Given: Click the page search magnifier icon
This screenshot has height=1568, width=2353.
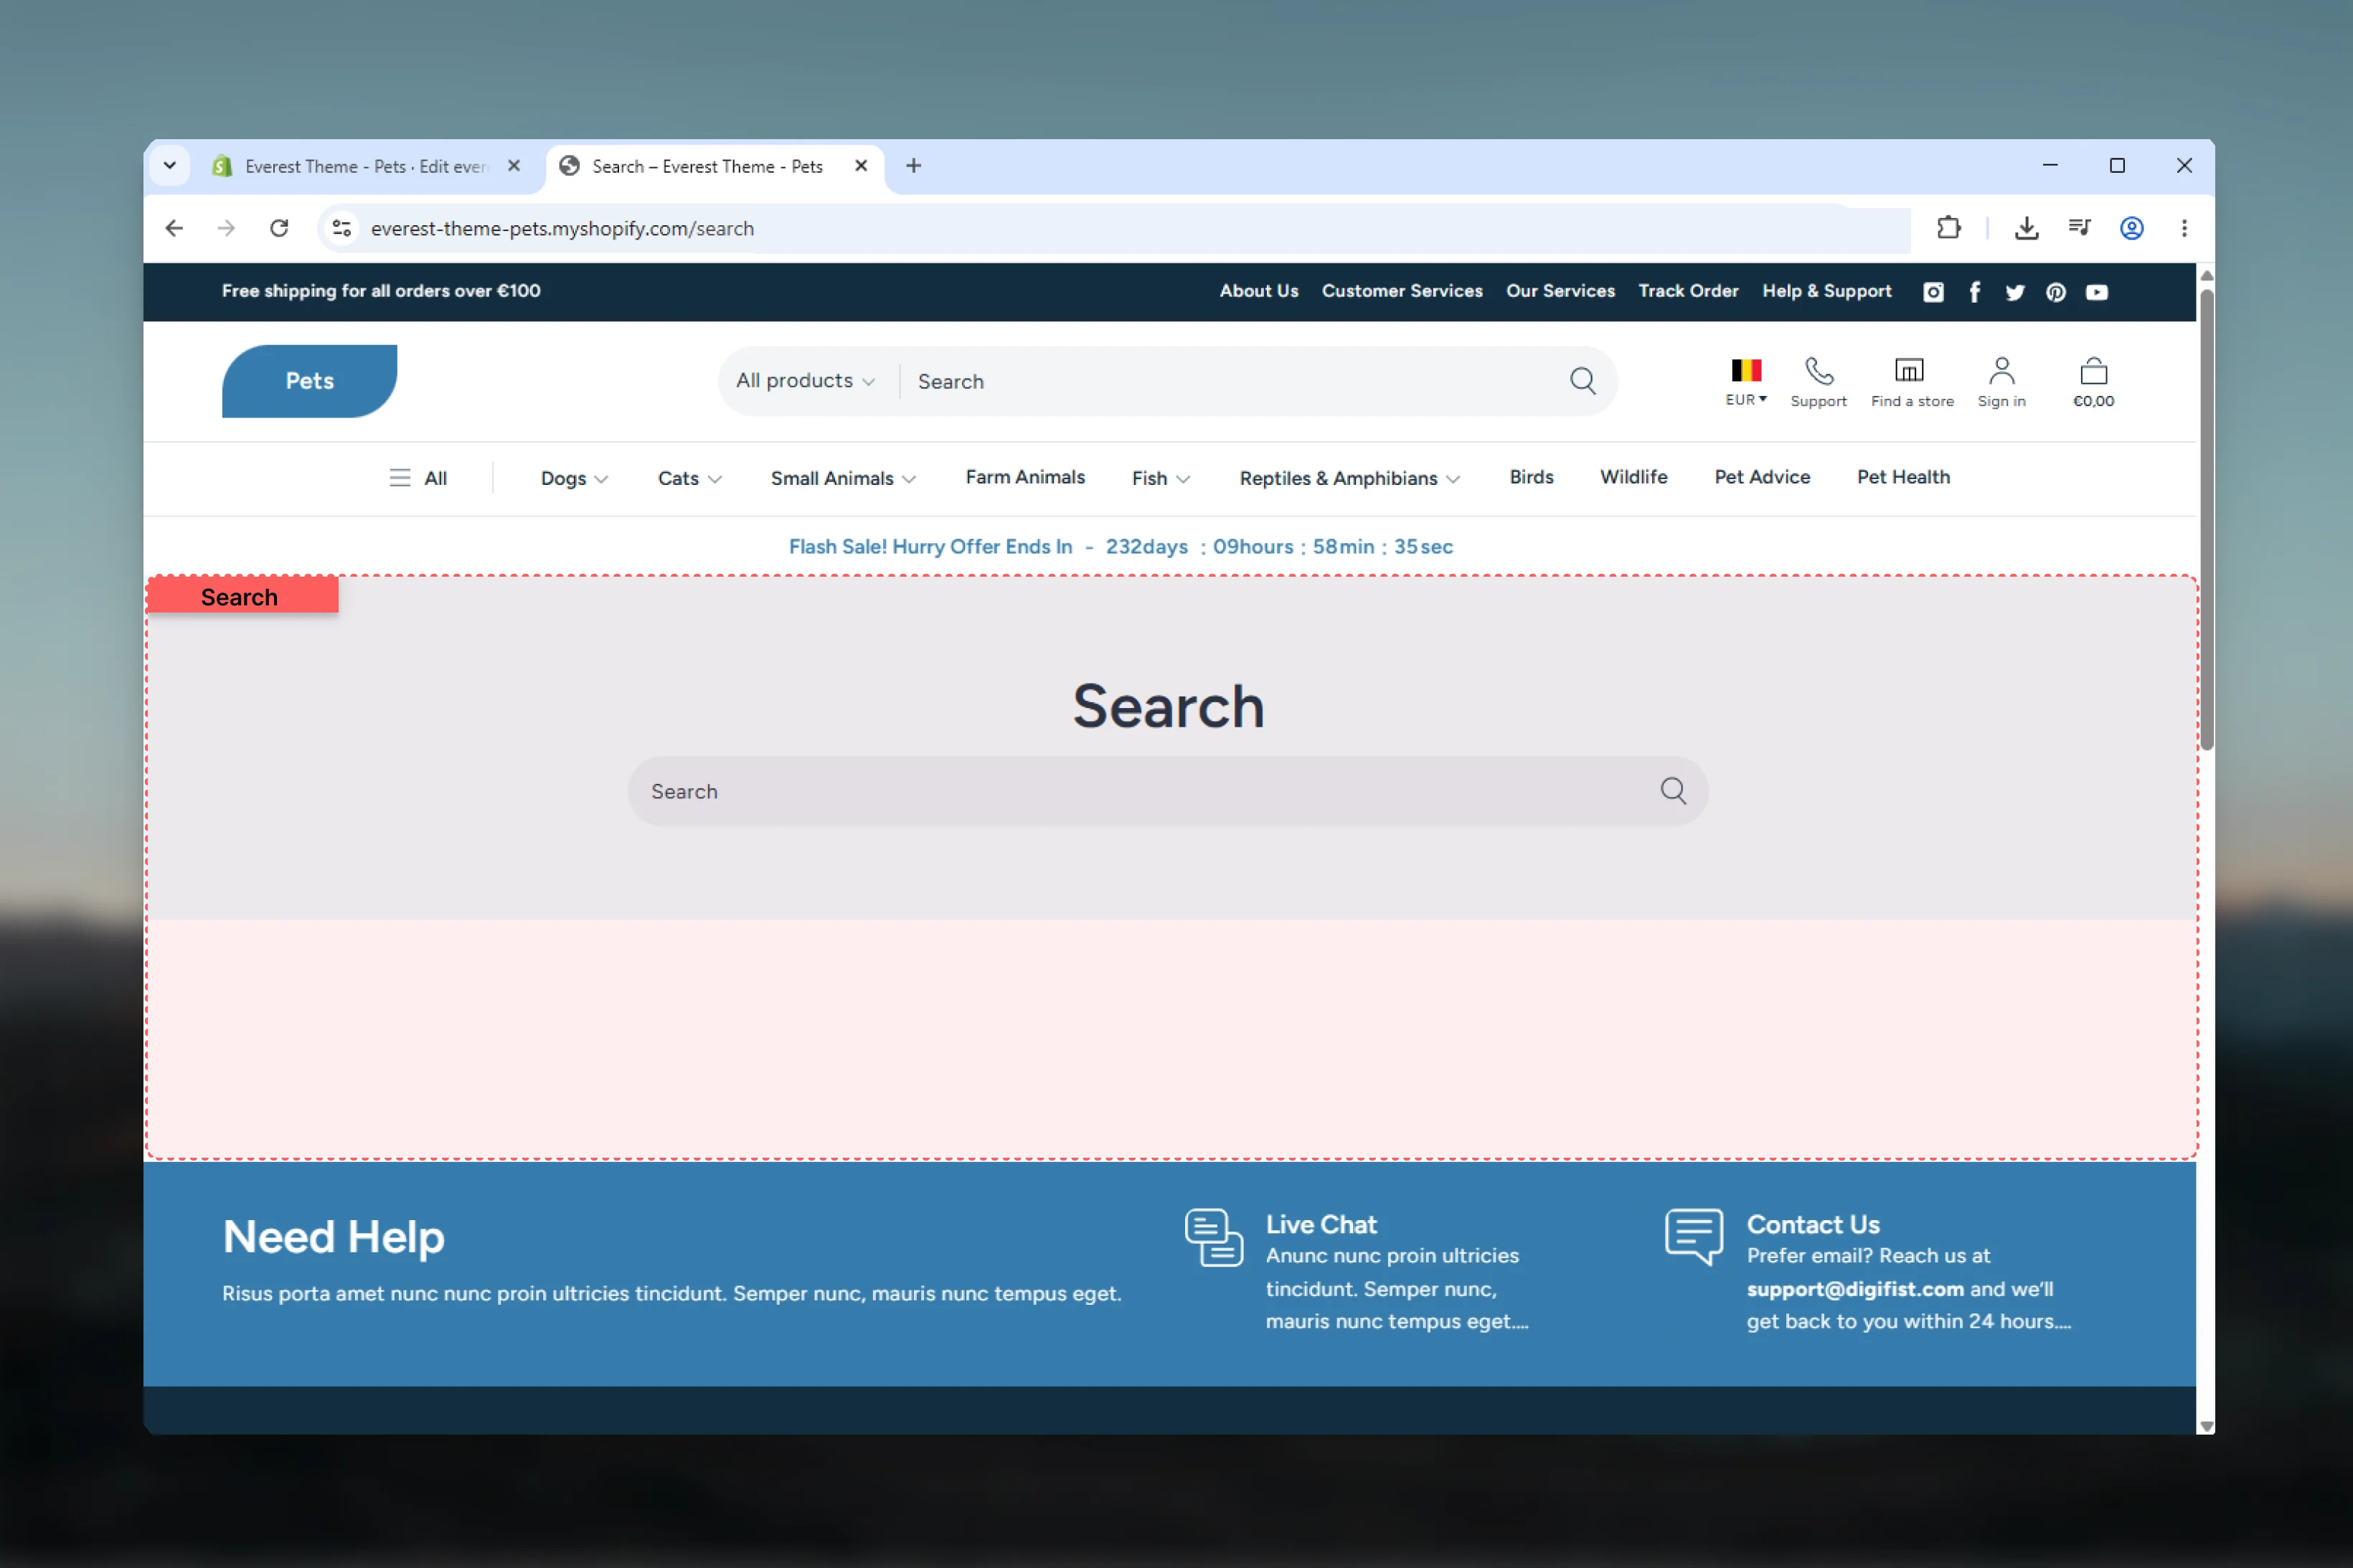Looking at the screenshot, I should [1673, 791].
